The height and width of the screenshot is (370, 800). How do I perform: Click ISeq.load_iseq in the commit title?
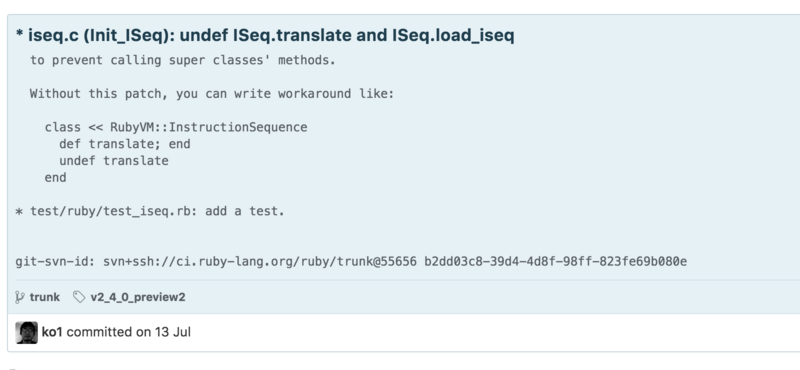coord(453,35)
